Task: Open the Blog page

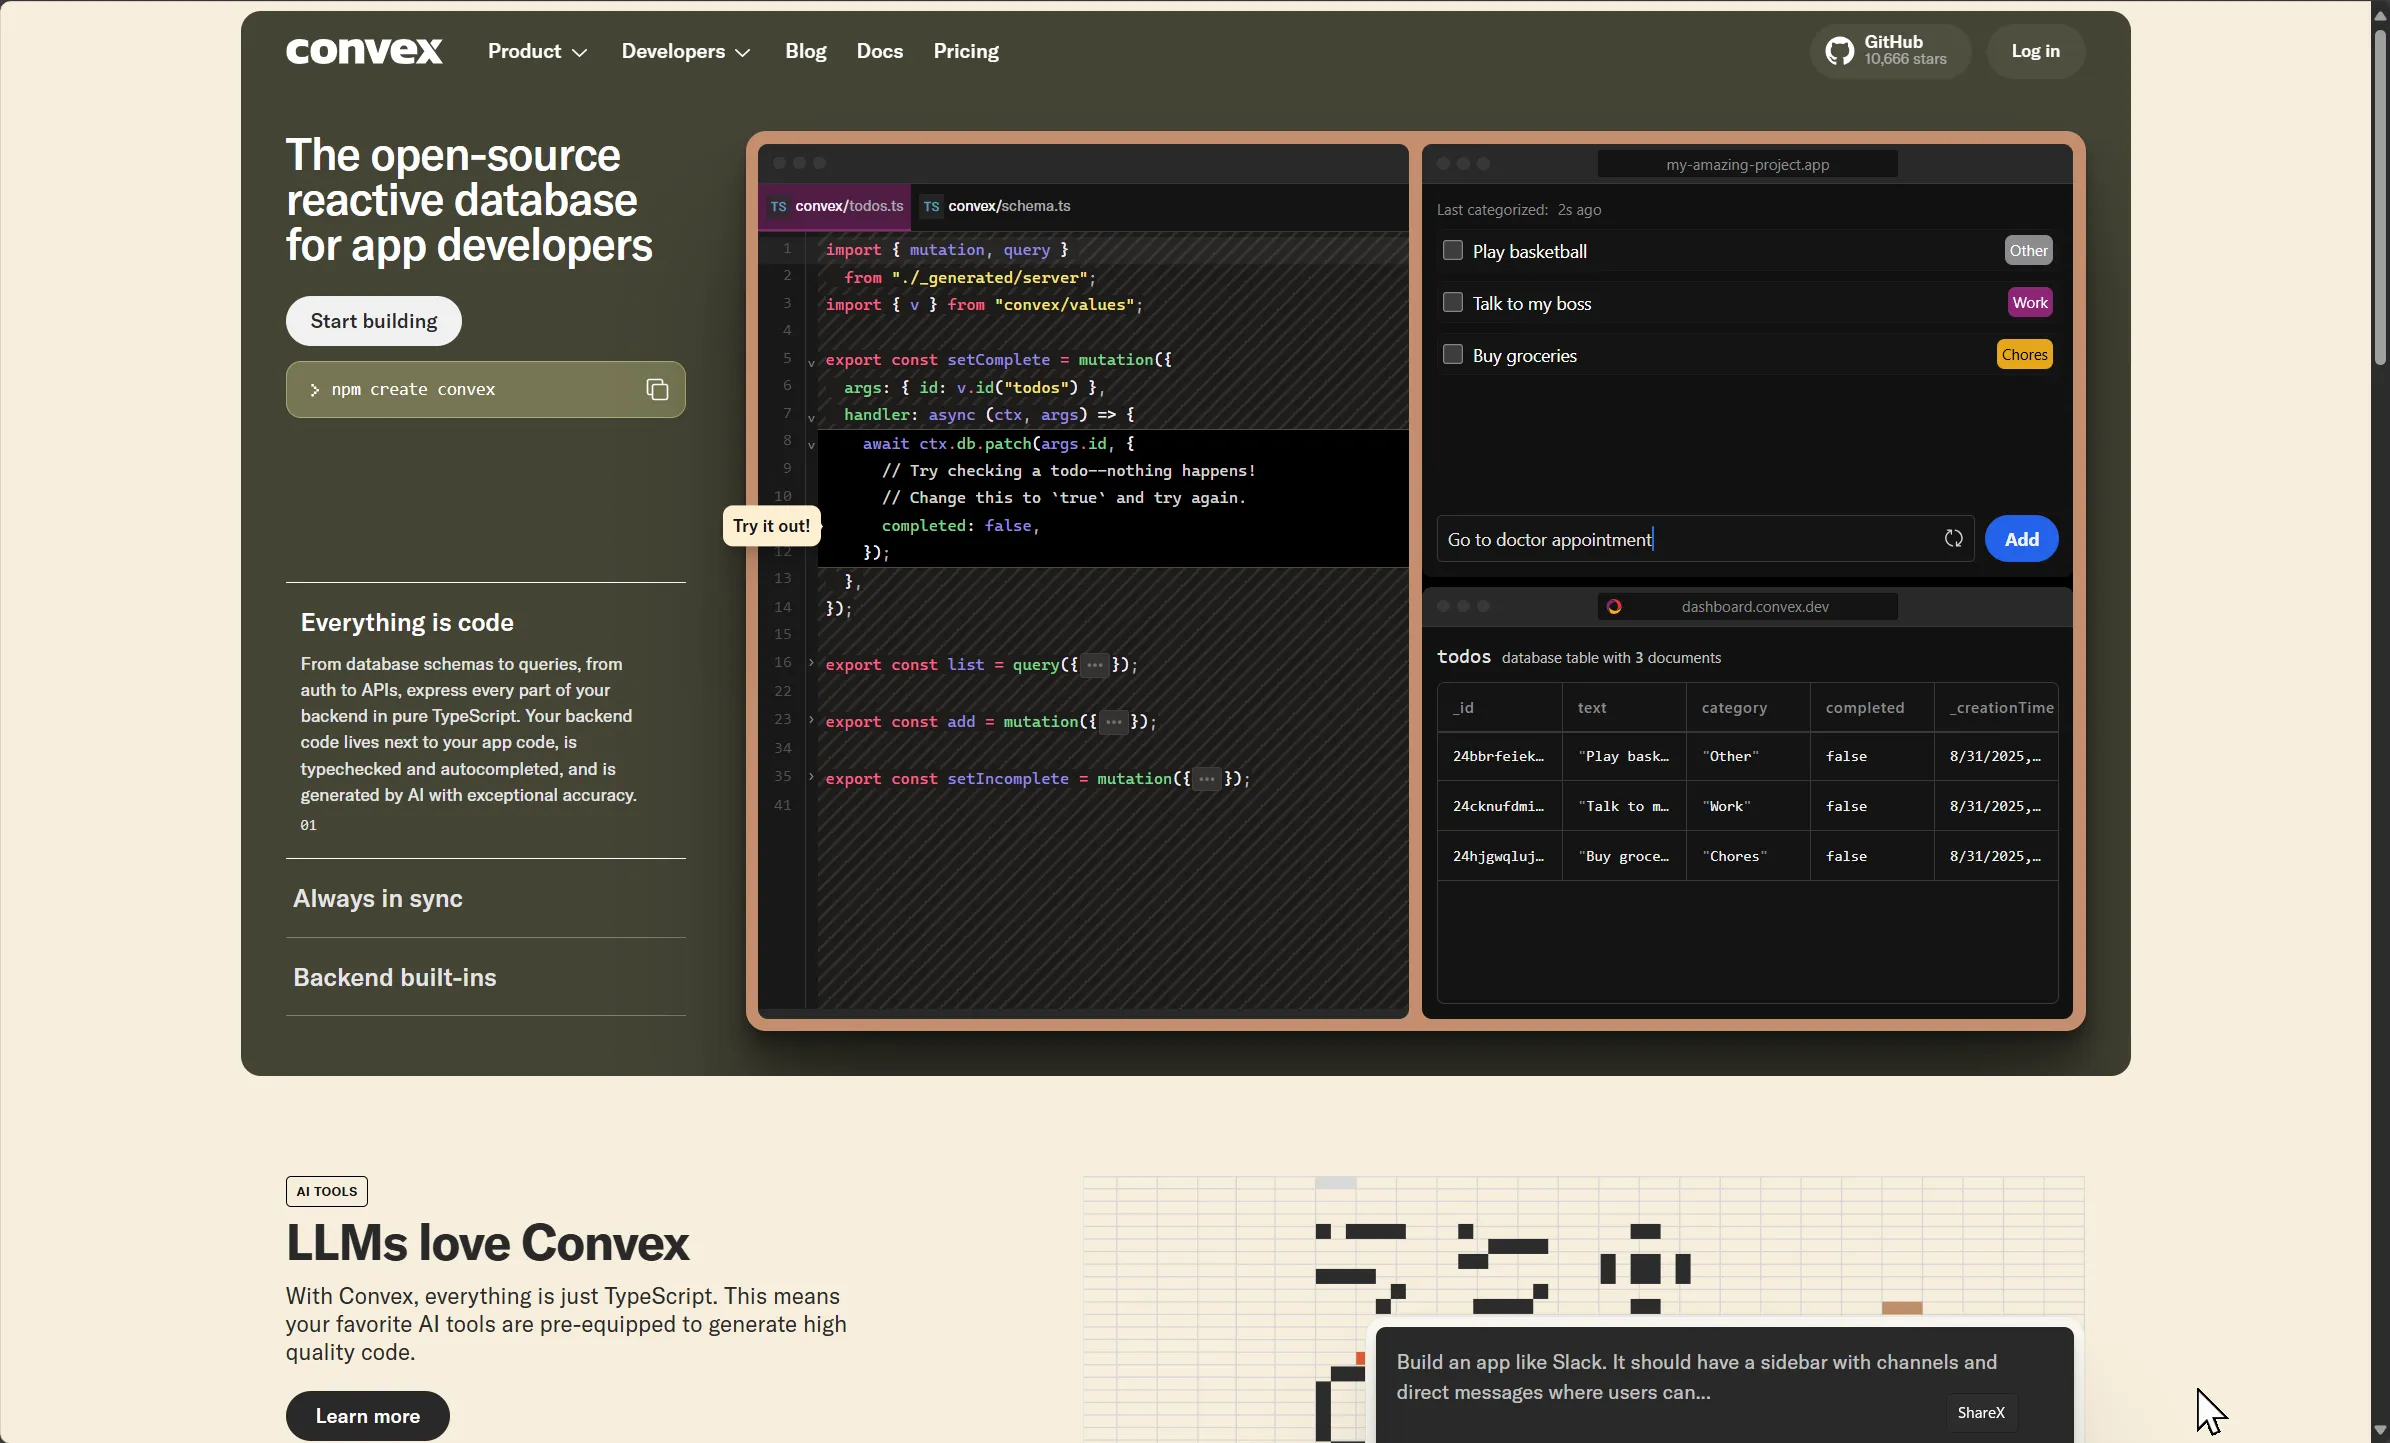Action: (x=805, y=51)
